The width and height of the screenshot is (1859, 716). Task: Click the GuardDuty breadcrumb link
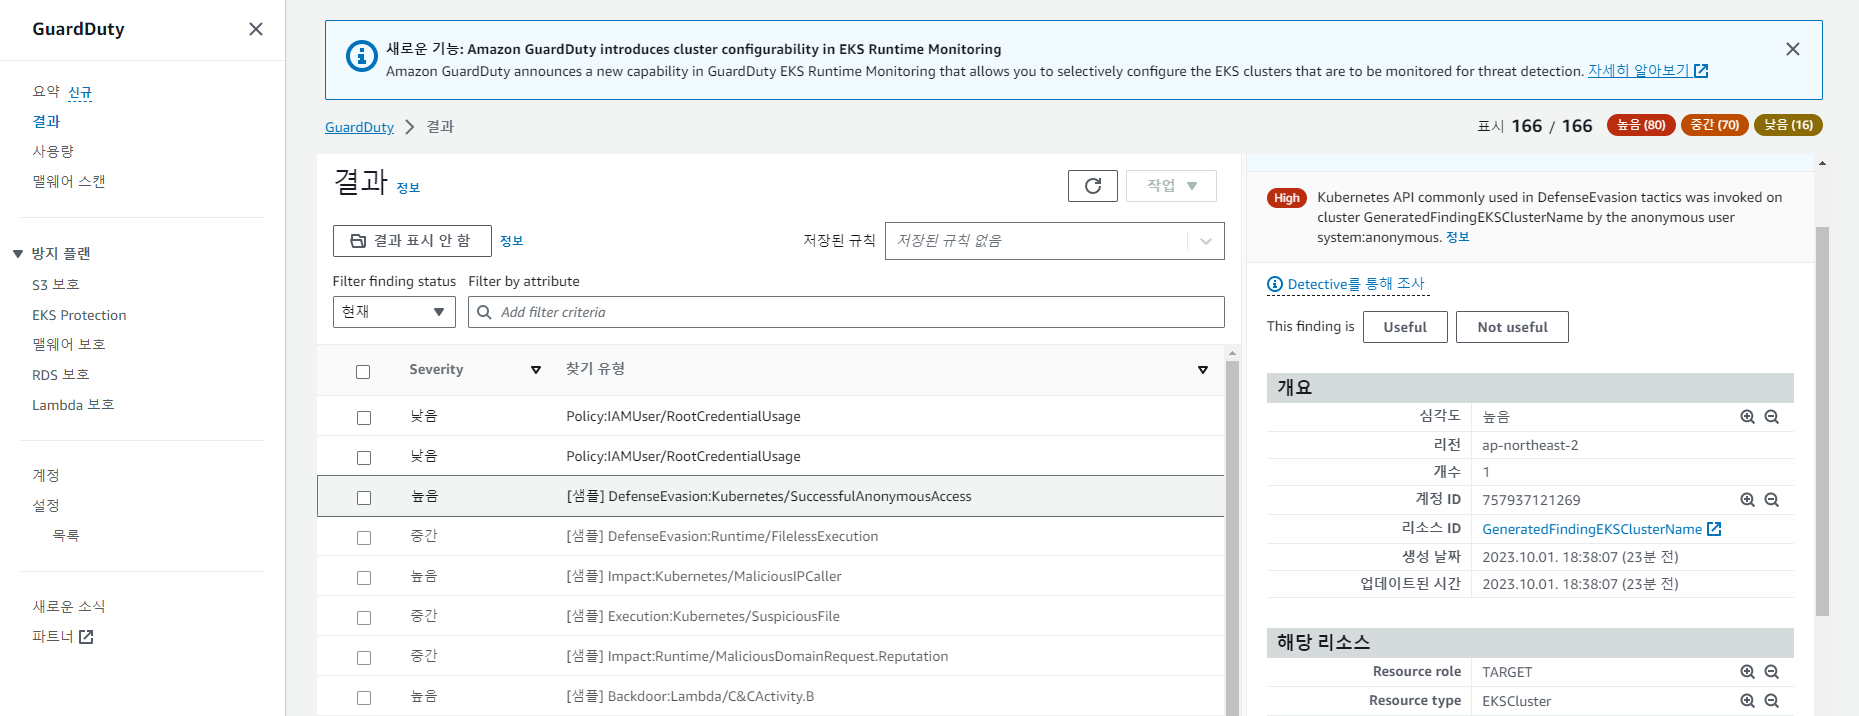tap(359, 127)
